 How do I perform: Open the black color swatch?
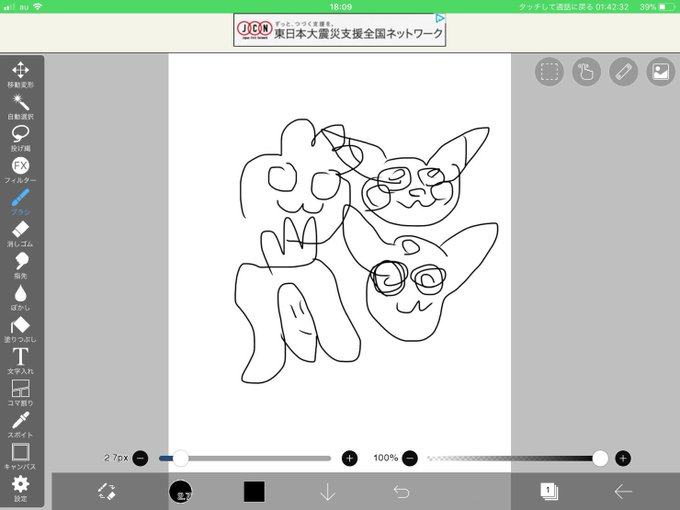[x=254, y=491]
